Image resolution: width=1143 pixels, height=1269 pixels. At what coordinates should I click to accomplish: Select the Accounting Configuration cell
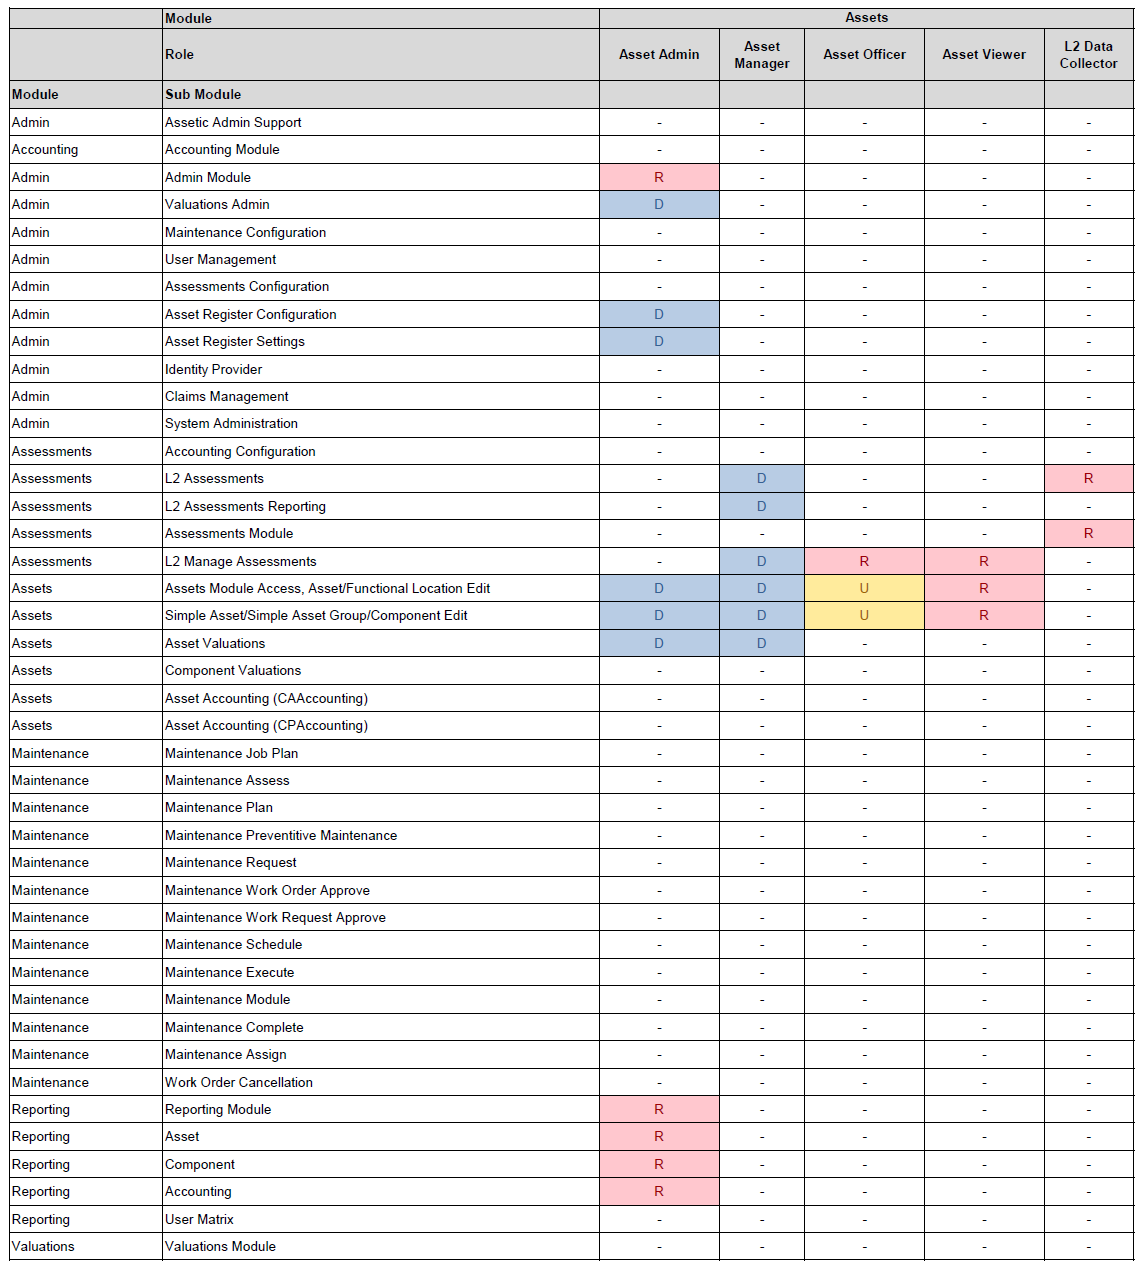click(x=381, y=451)
